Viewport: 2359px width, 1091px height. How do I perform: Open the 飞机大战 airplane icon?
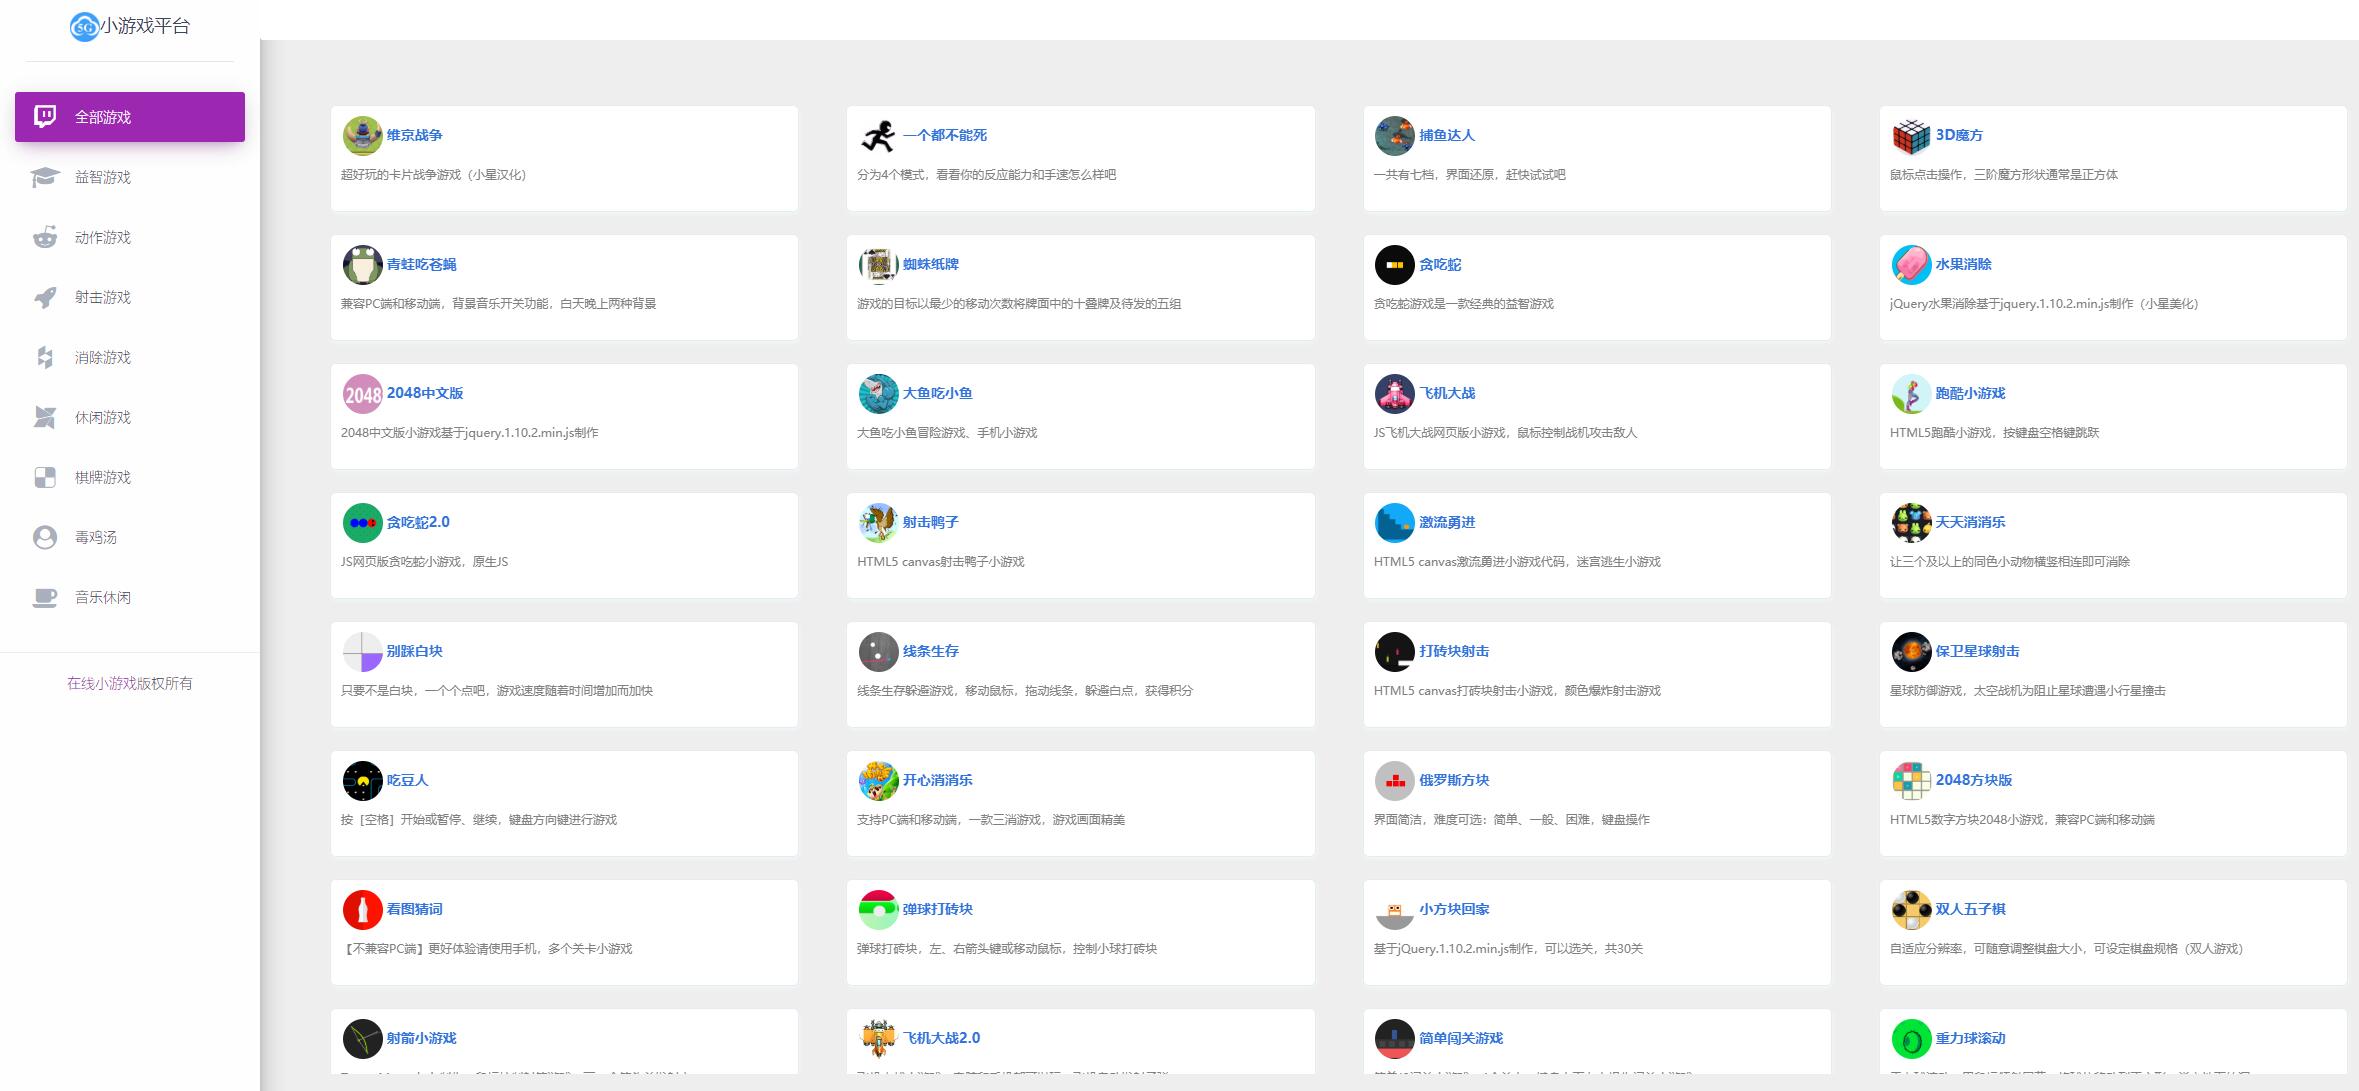pyautogui.click(x=1394, y=394)
